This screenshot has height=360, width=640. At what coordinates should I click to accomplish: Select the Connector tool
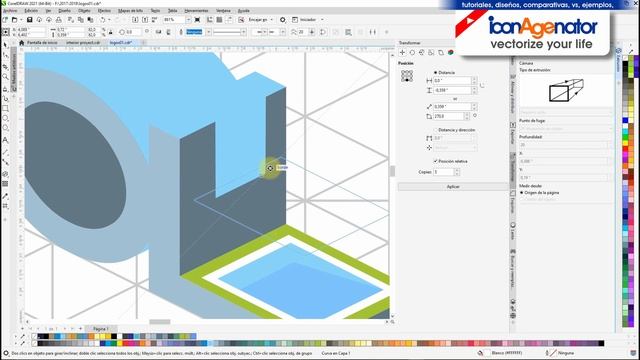[5, 162]
